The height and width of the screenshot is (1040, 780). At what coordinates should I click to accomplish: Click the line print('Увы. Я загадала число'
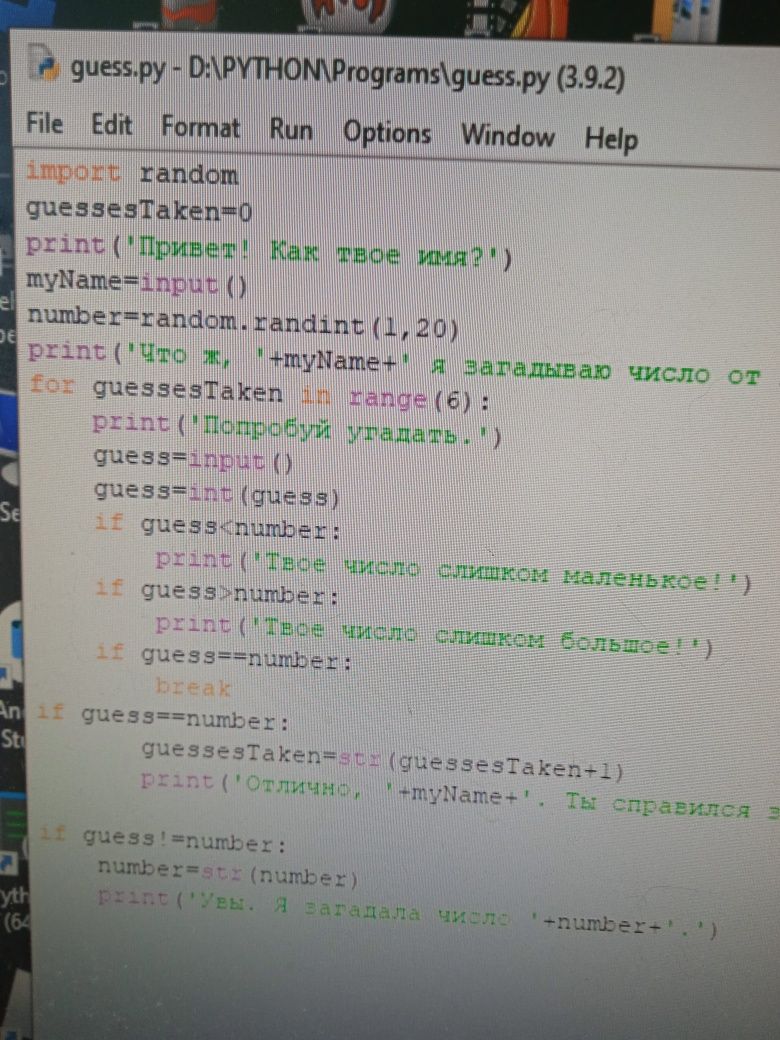(407, 914)
